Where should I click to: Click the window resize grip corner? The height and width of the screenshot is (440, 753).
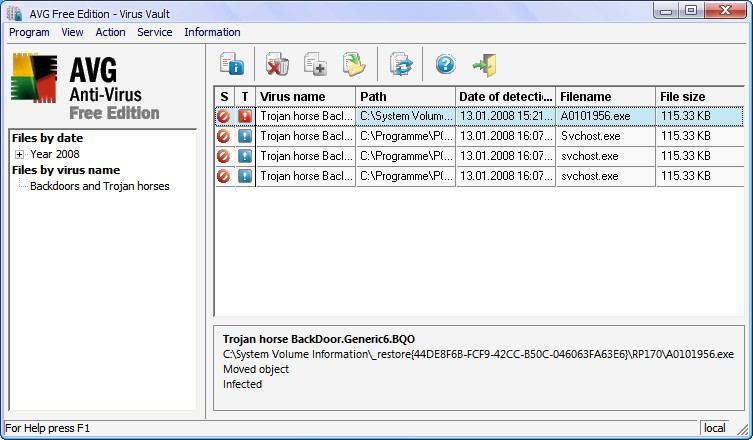point(742,428)
